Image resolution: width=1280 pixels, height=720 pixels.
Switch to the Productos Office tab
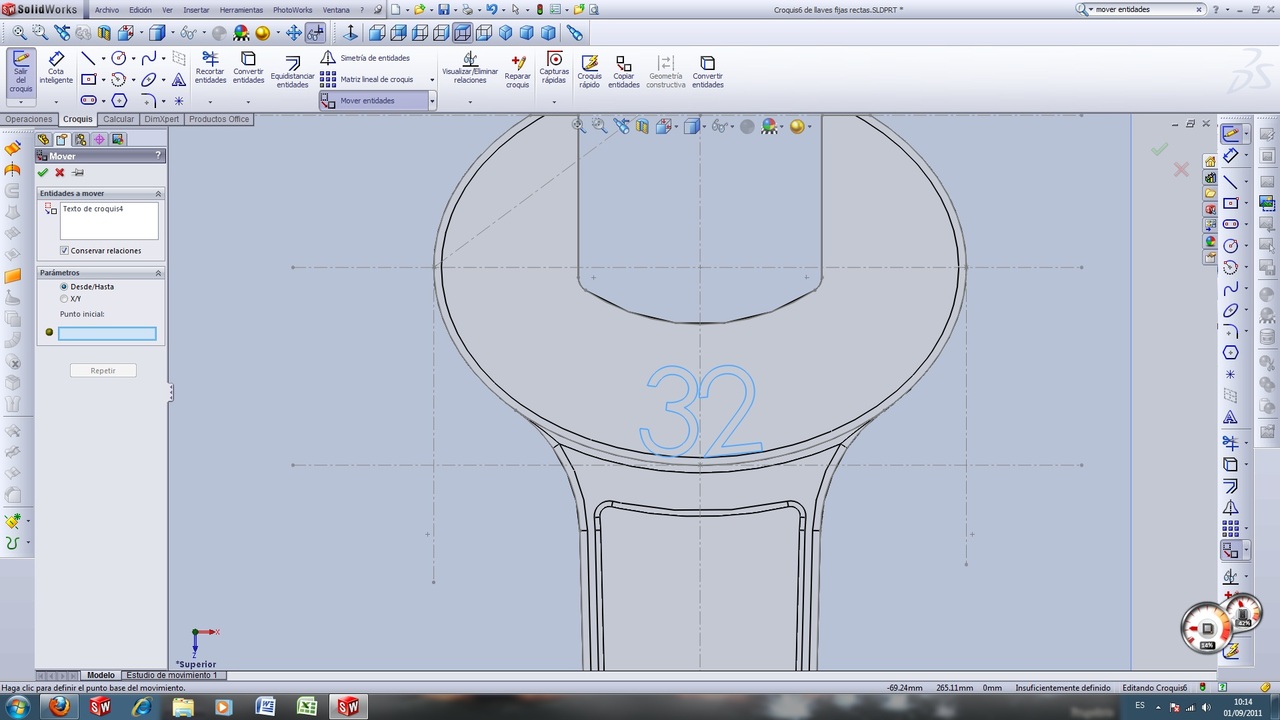point(219,119)
